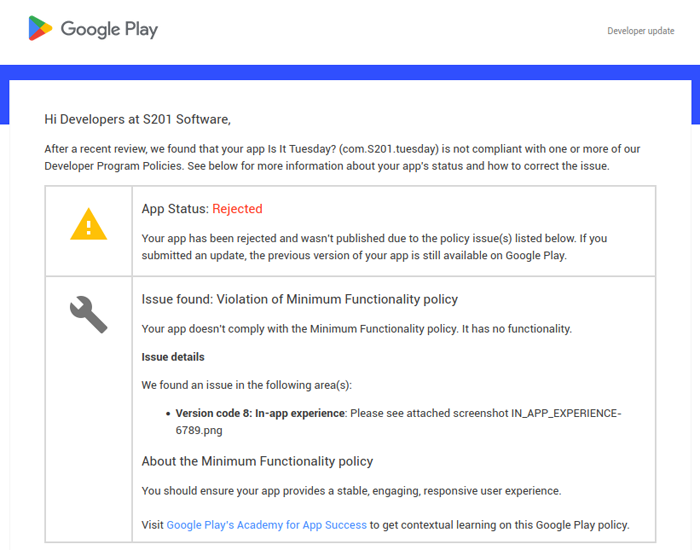Click the '6789.png' filename text
Image resolution: width=700 pixels, height=550 pixels.
[199, 430]
